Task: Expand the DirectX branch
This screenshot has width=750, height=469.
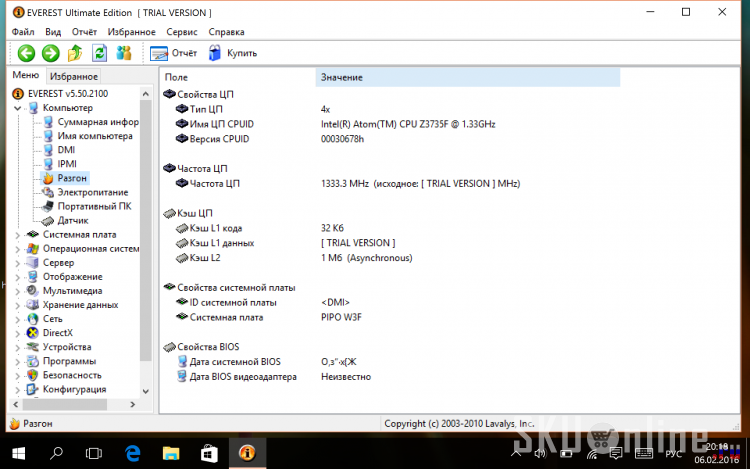Action: pos(17,333)
